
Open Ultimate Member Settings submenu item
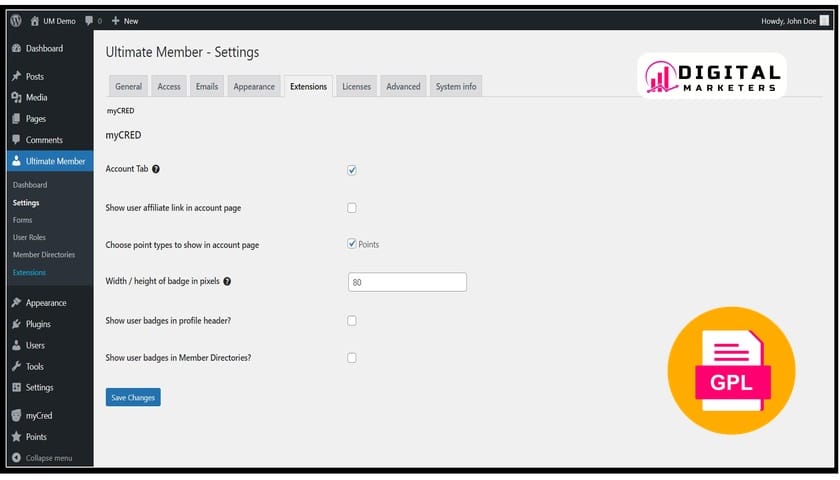click(26, 203)
